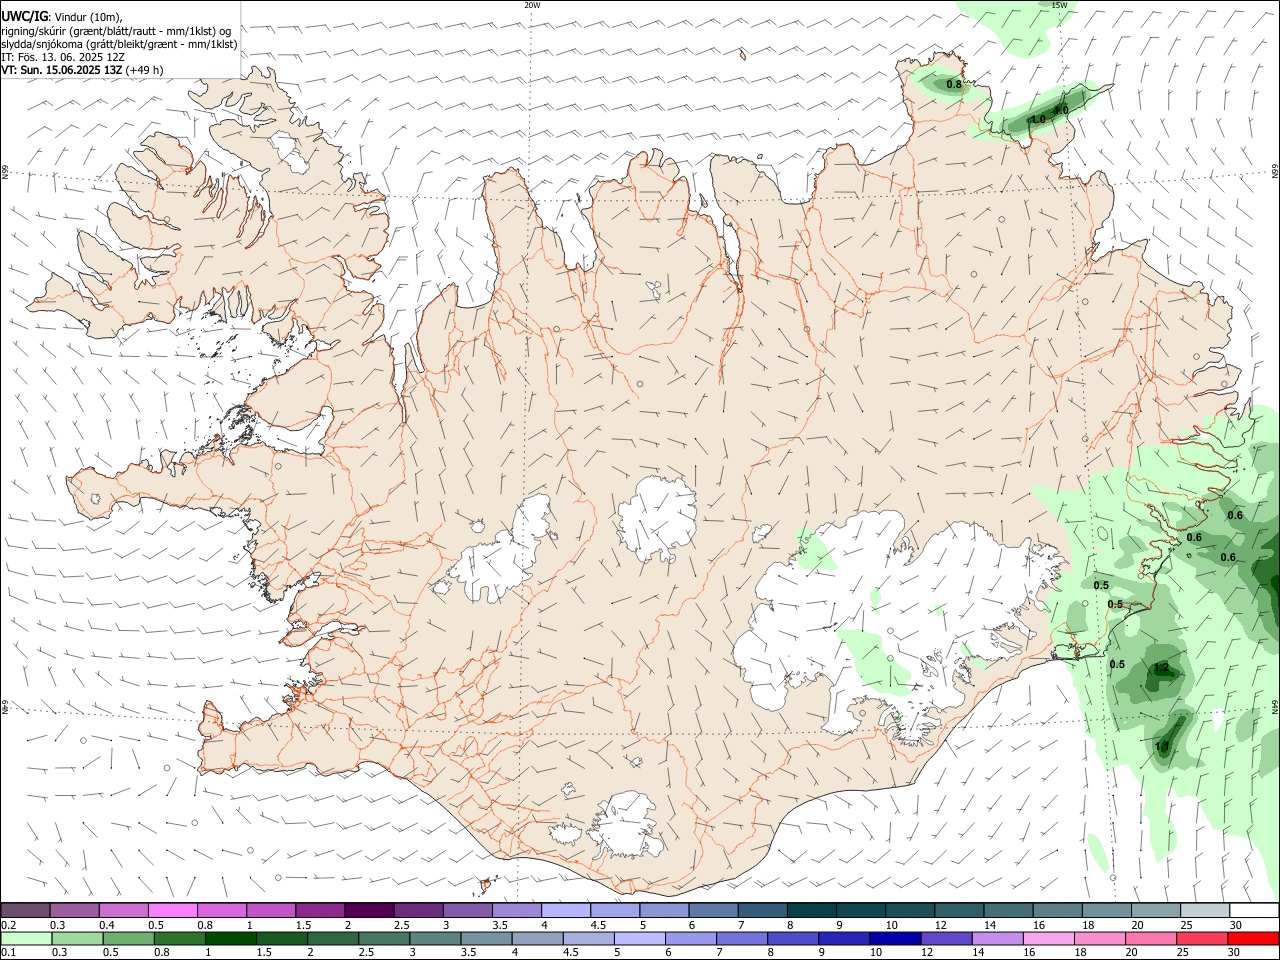Click the valid time "VT: Sun. 15.06.2025 13Z (+49 h)"
This screenshot has width=1280, height=960.
click(82, 70)
